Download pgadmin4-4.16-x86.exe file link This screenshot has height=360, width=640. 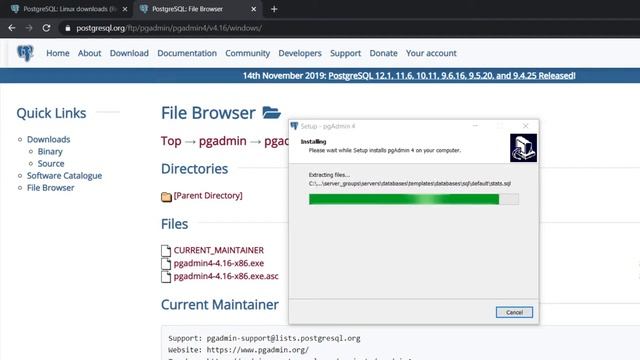pos(219,263)
